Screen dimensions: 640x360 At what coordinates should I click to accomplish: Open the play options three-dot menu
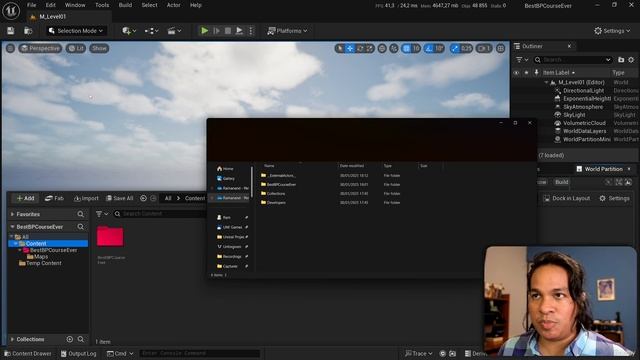coord(251,31)
